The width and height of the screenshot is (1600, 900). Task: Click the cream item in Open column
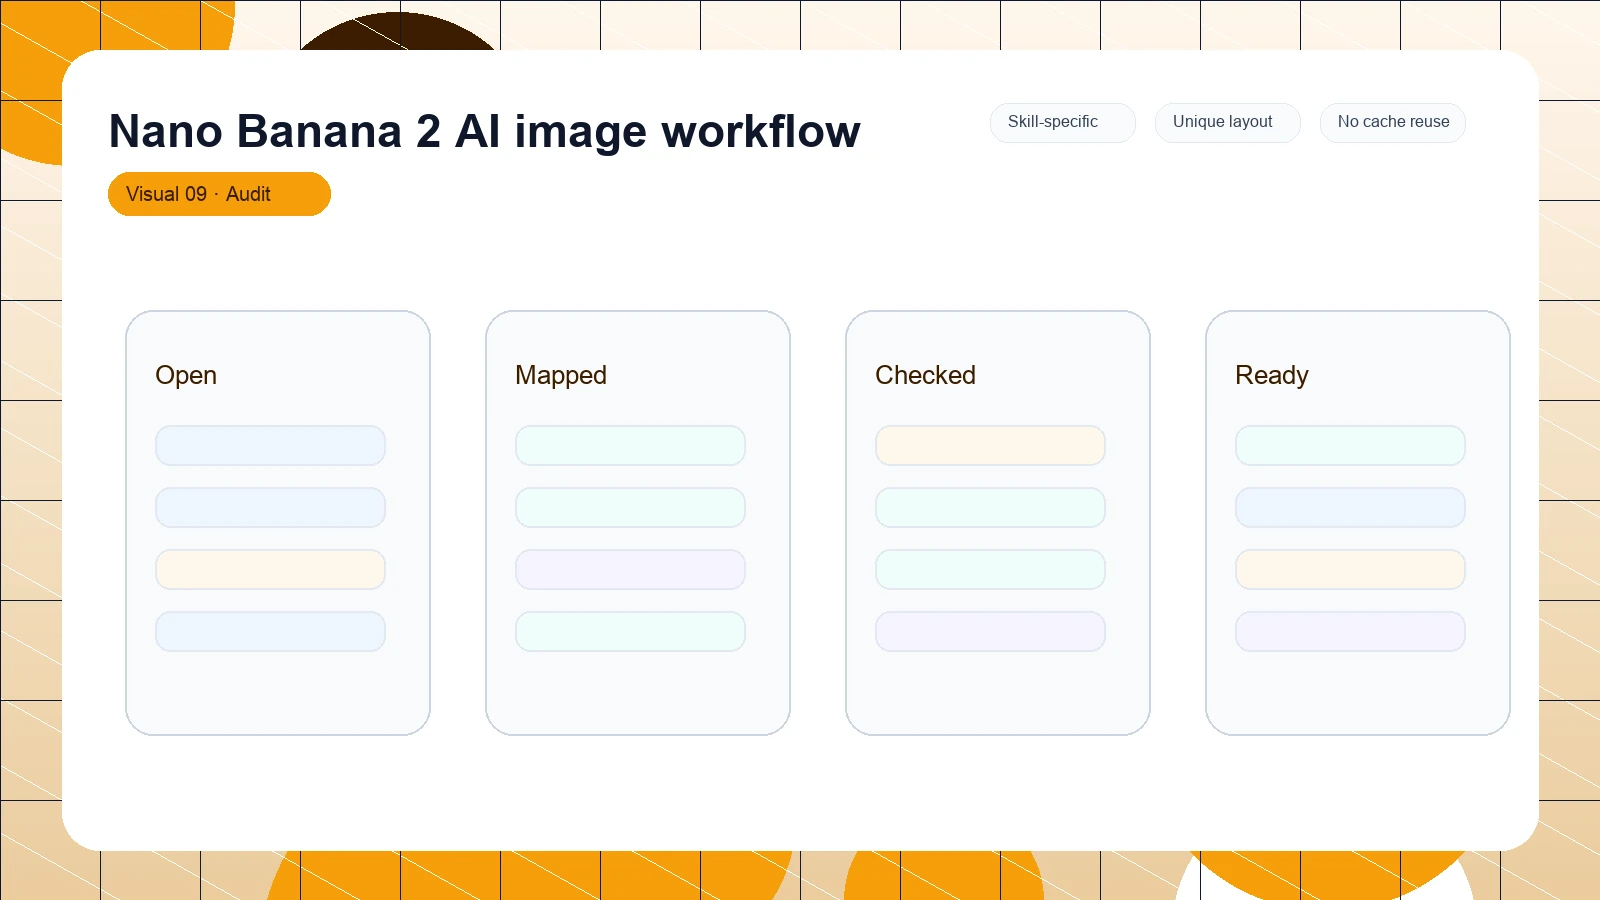[x=270, y=569]
